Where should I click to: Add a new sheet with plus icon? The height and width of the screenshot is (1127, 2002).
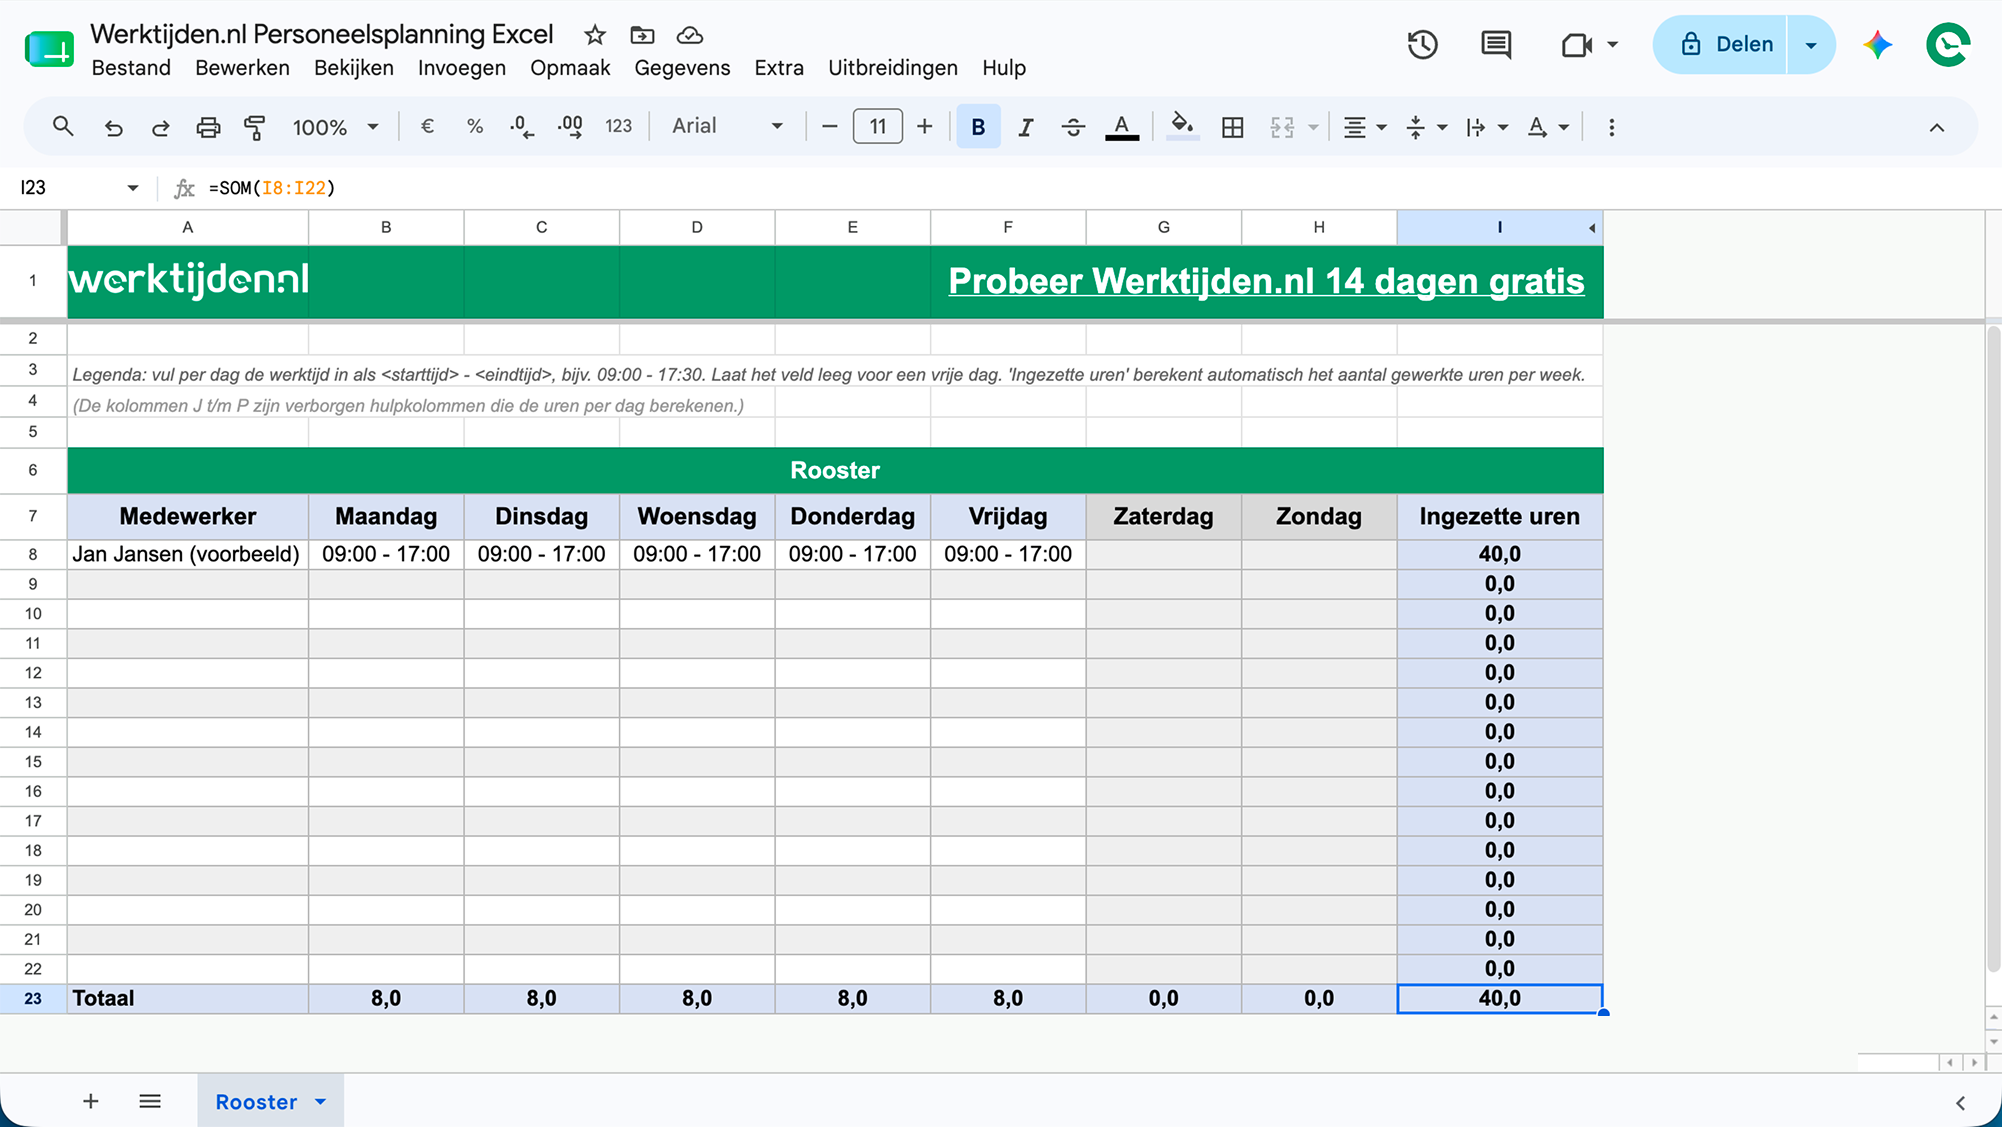[90, 1101]
